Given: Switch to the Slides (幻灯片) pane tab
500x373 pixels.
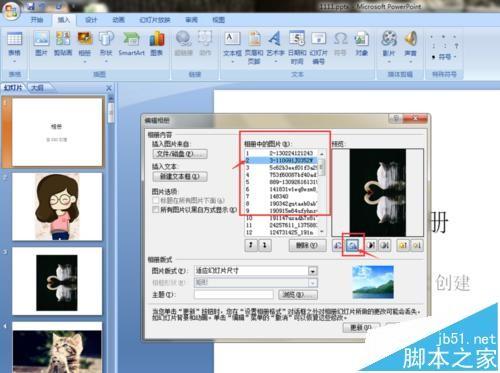Looking at the screenshot, I should (13, 88).
